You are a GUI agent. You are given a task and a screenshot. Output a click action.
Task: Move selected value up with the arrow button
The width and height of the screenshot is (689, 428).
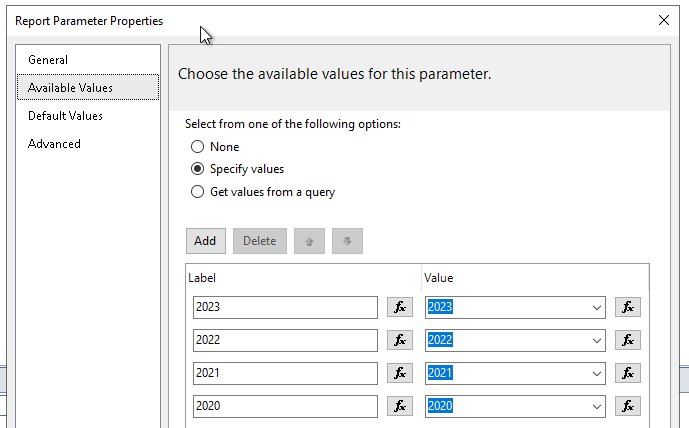coord(309,241)
